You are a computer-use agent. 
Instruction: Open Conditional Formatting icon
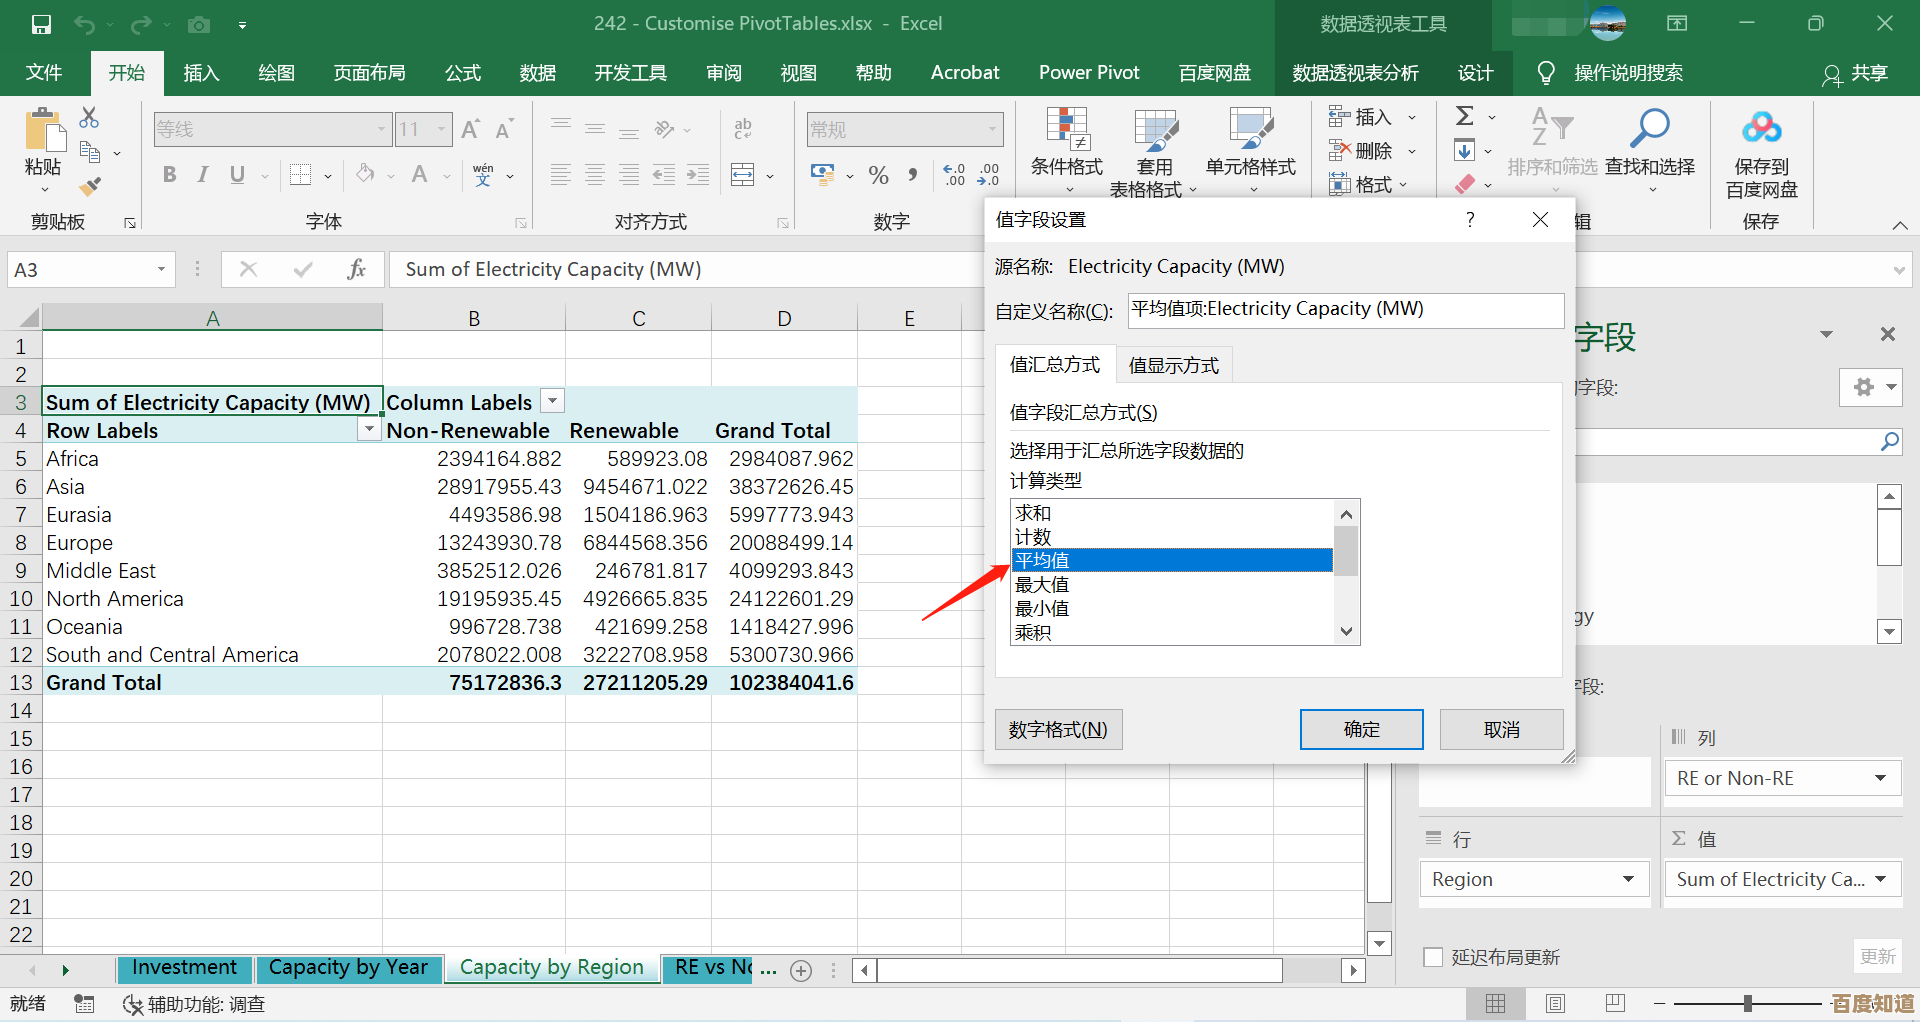1066,128
